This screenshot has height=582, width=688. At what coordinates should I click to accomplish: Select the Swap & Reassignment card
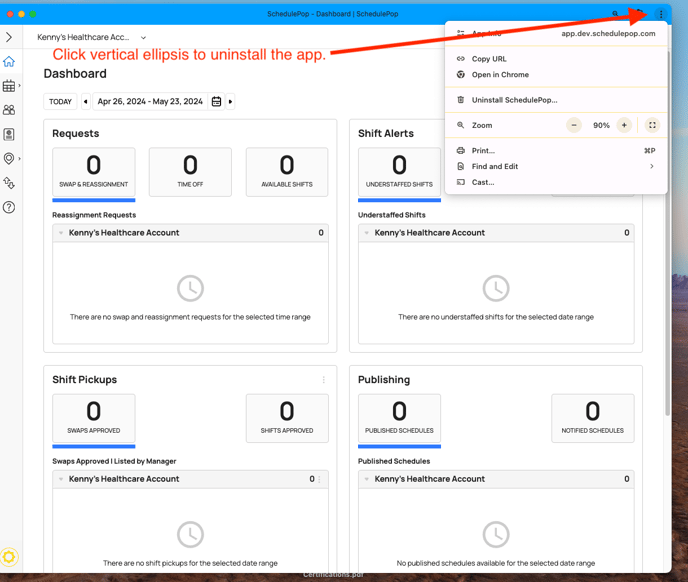pyautogui.click(x=94, y=172)
